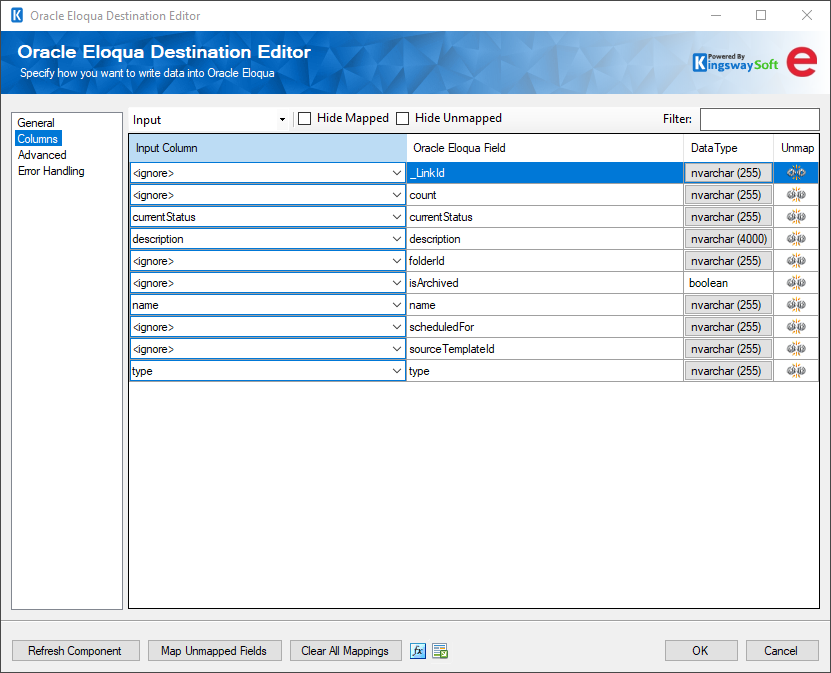Click the unmap icon for scheduledFor row

tap(796, 327)
